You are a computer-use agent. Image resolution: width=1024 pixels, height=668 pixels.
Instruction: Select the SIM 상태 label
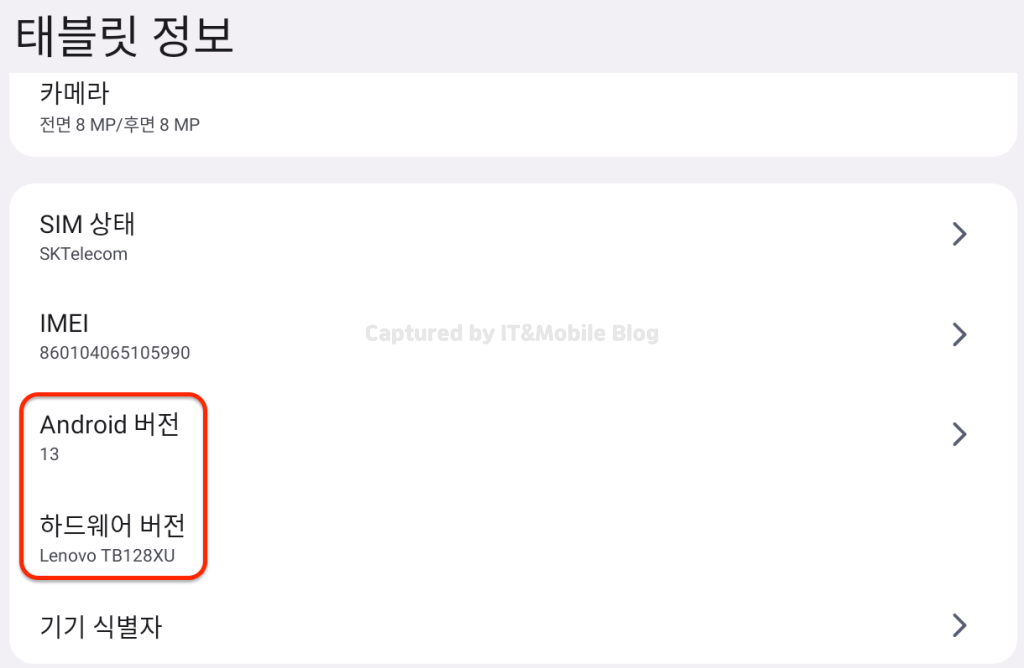87,225
